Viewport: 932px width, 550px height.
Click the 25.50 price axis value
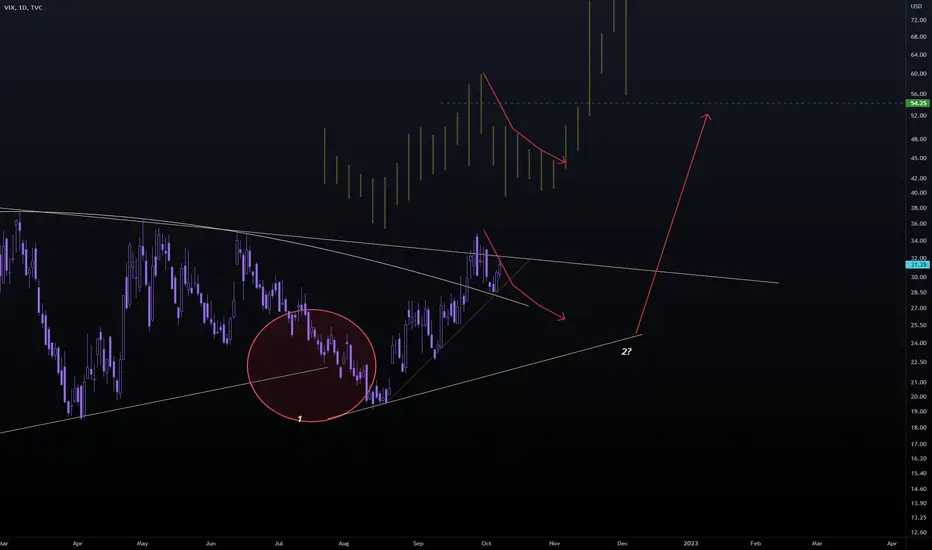pyautogui.click(x=918, y=325)
